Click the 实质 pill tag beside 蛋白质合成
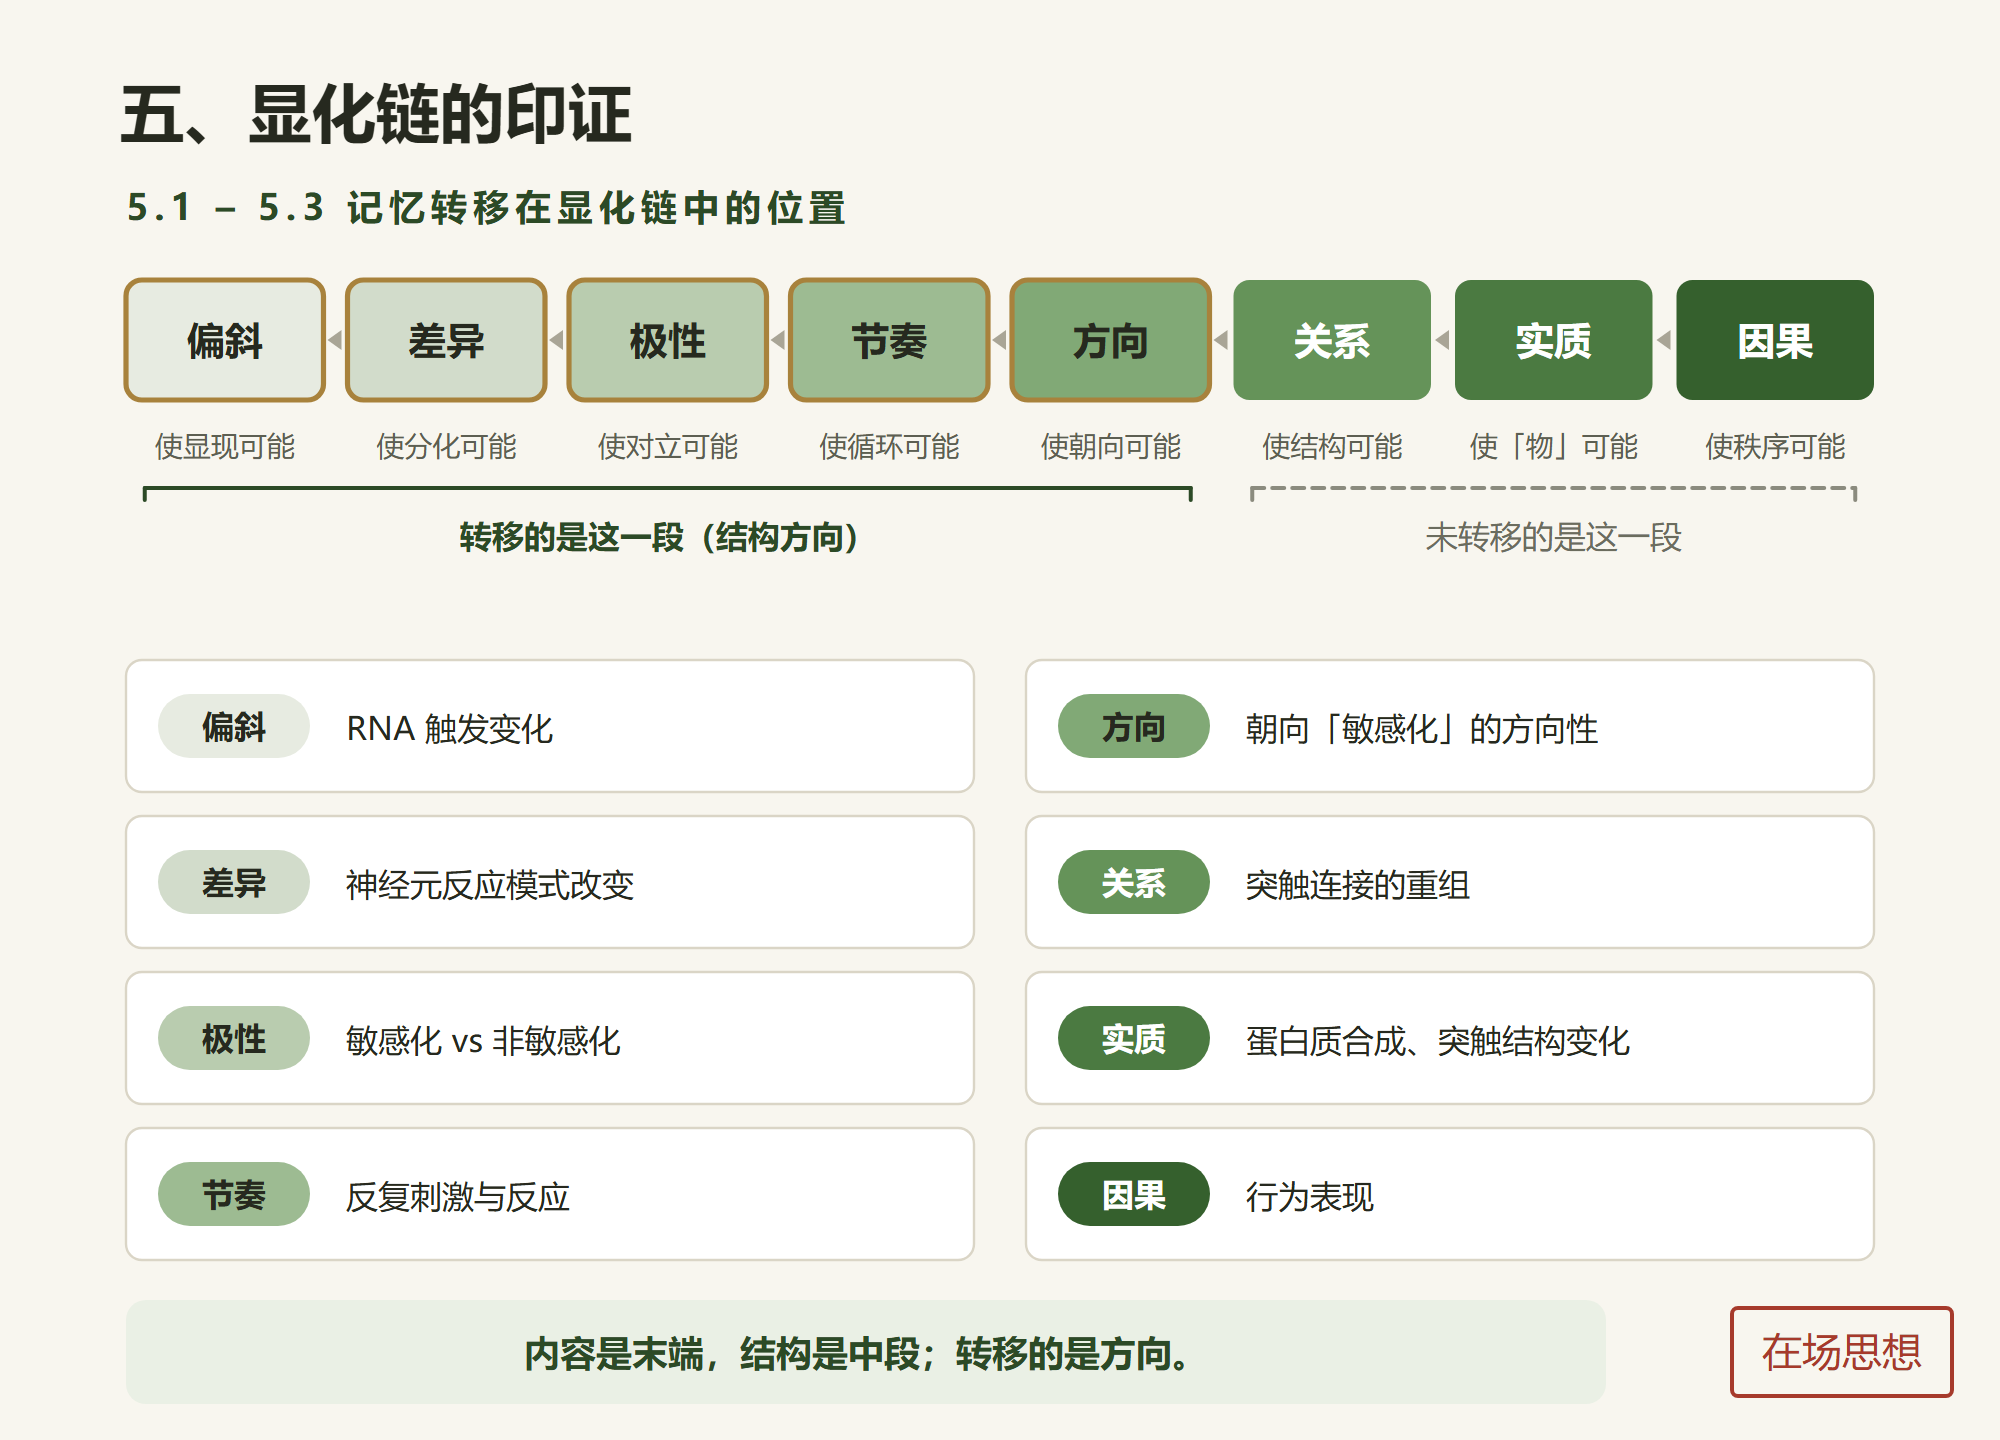Screen dimensions: 2000x1440 click(1134, 1038)
